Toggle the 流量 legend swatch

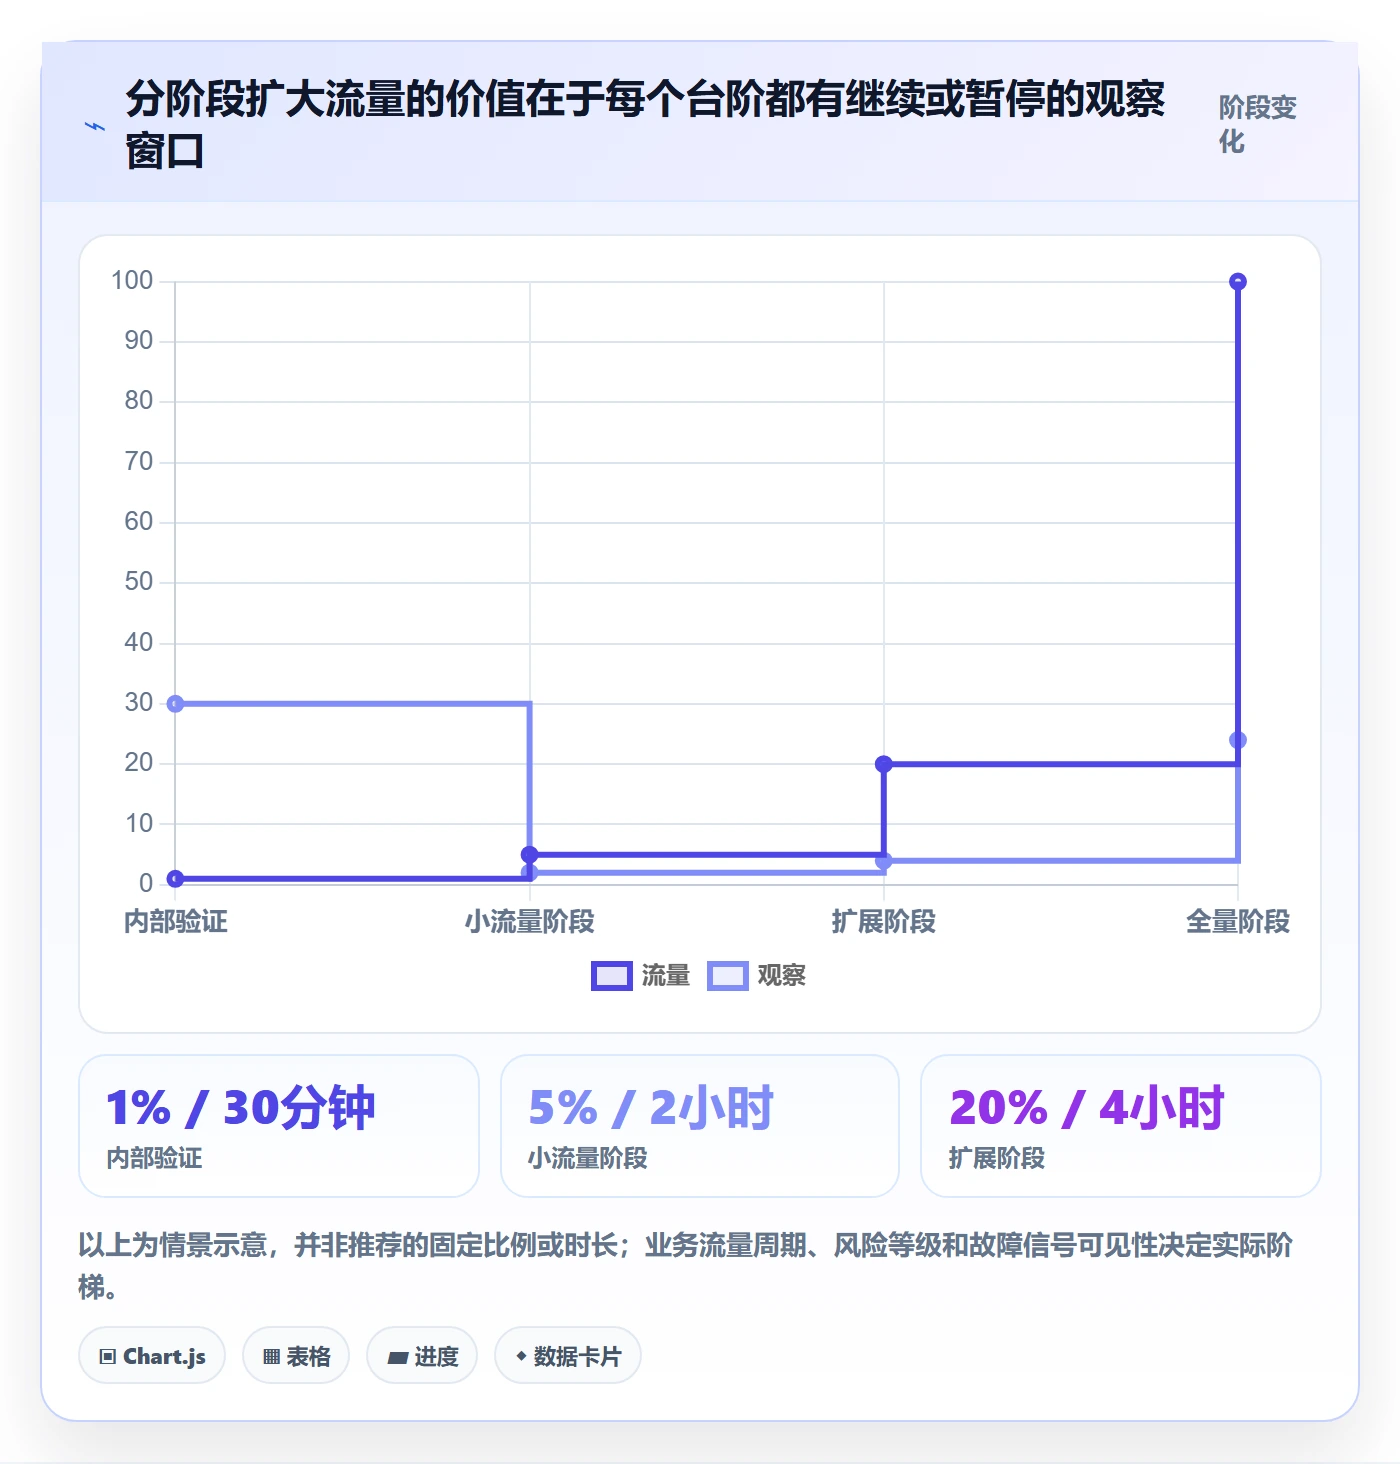612,976
